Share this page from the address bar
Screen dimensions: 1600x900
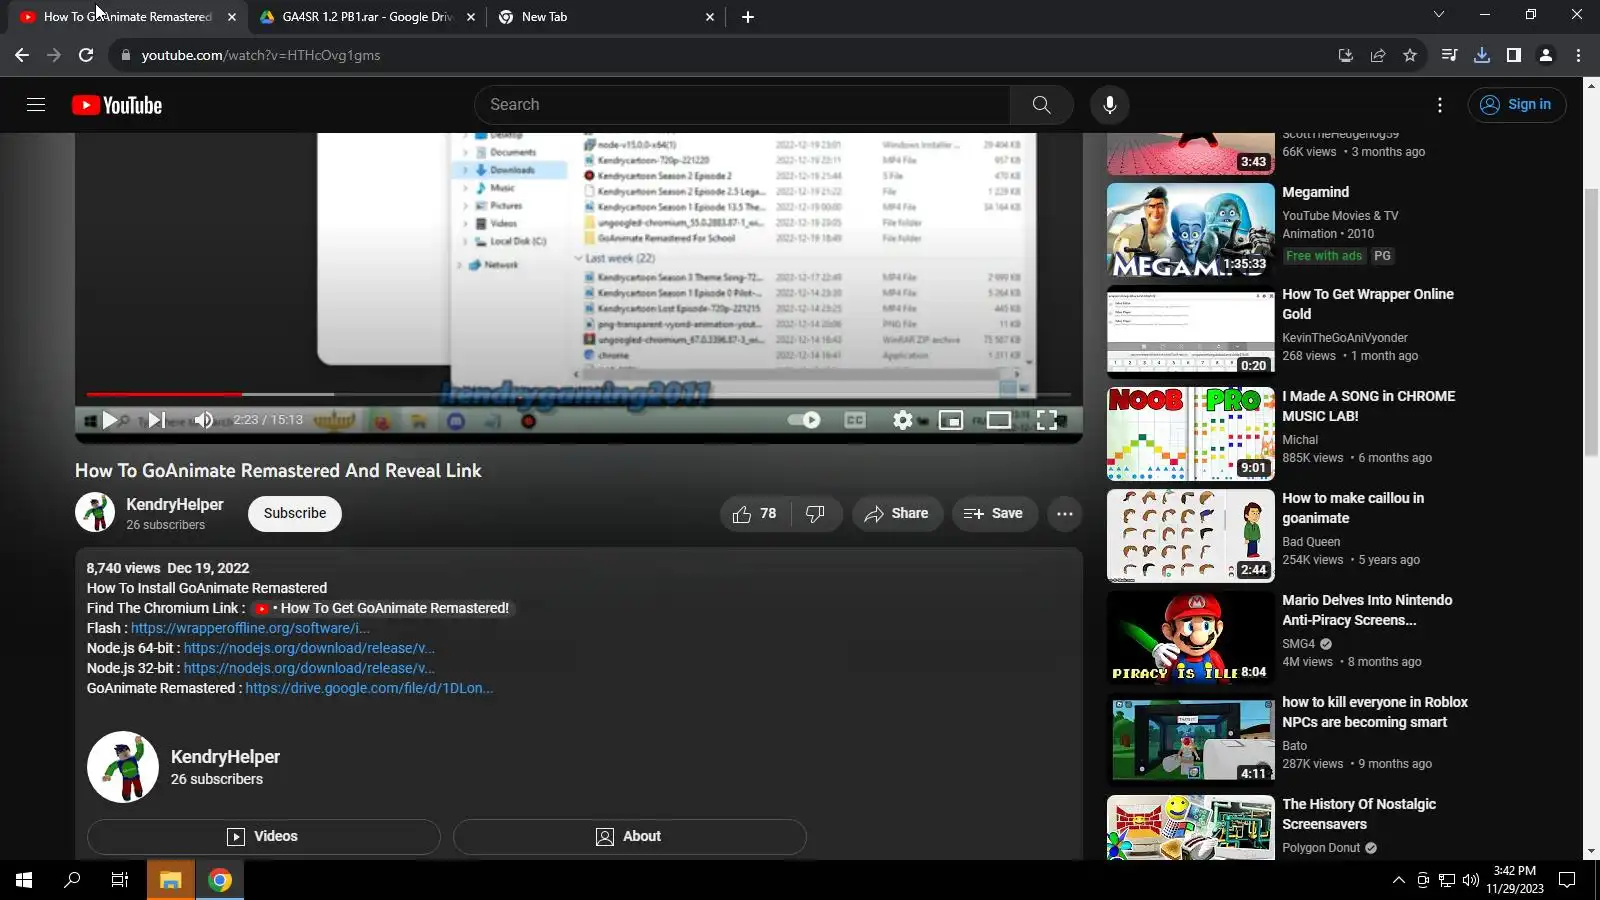click(x=1378, y=56)
